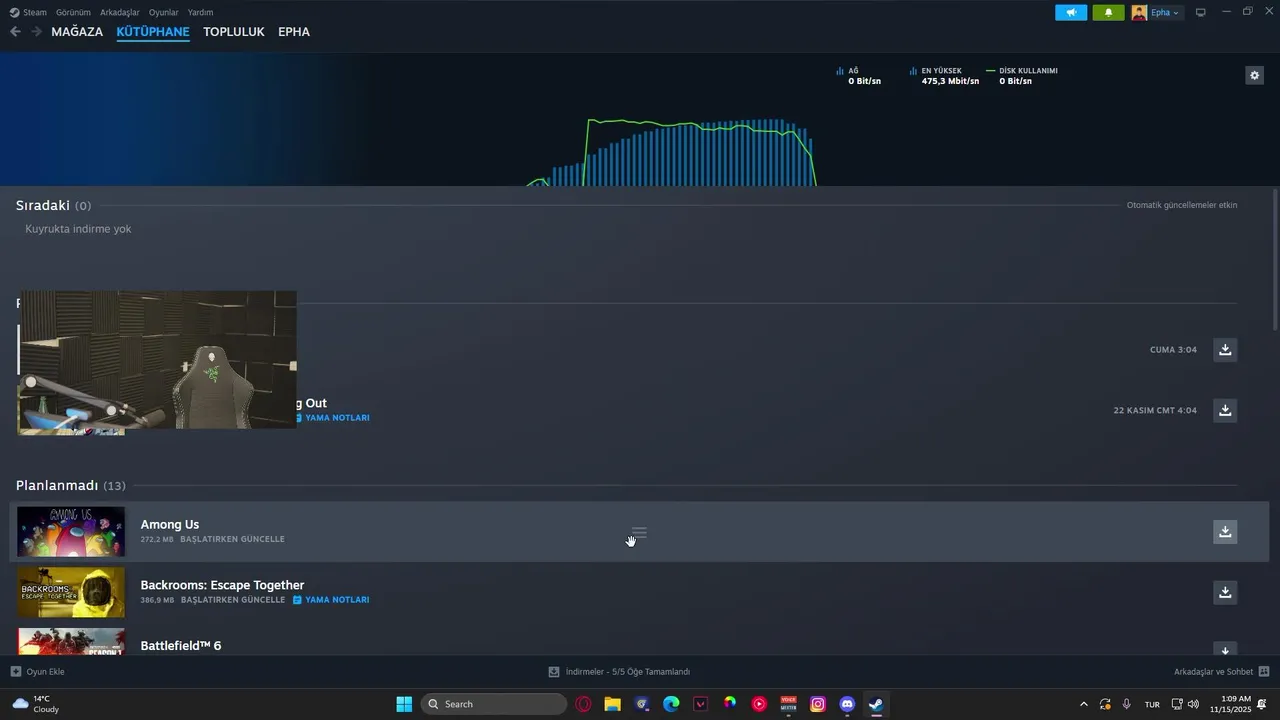The height and width of the screenshot is (720, 1280).
Task: Open the TOPLULUK tab
Action: point(234,32)
